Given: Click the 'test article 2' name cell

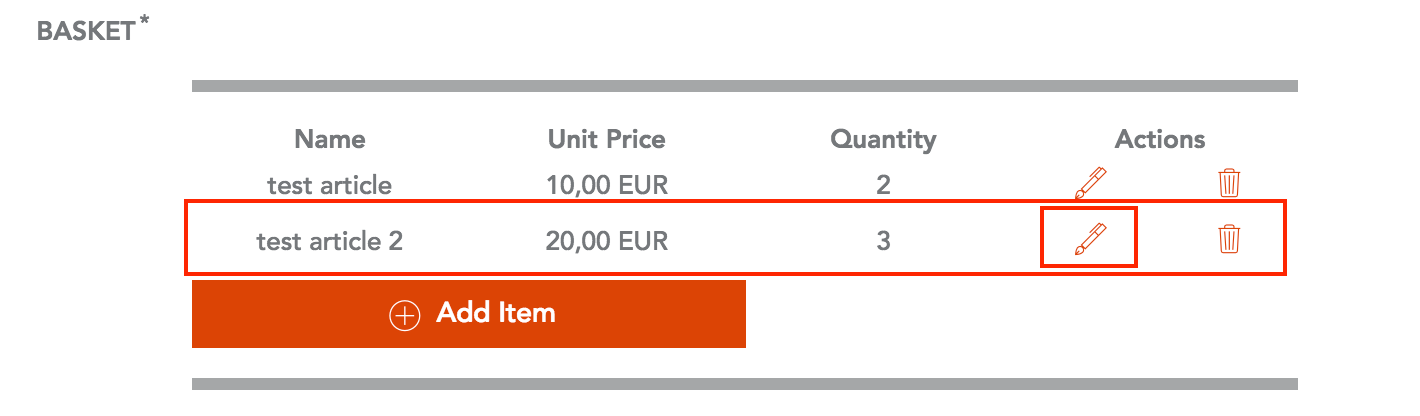Looking at the screenshot, I should (330, 240).
